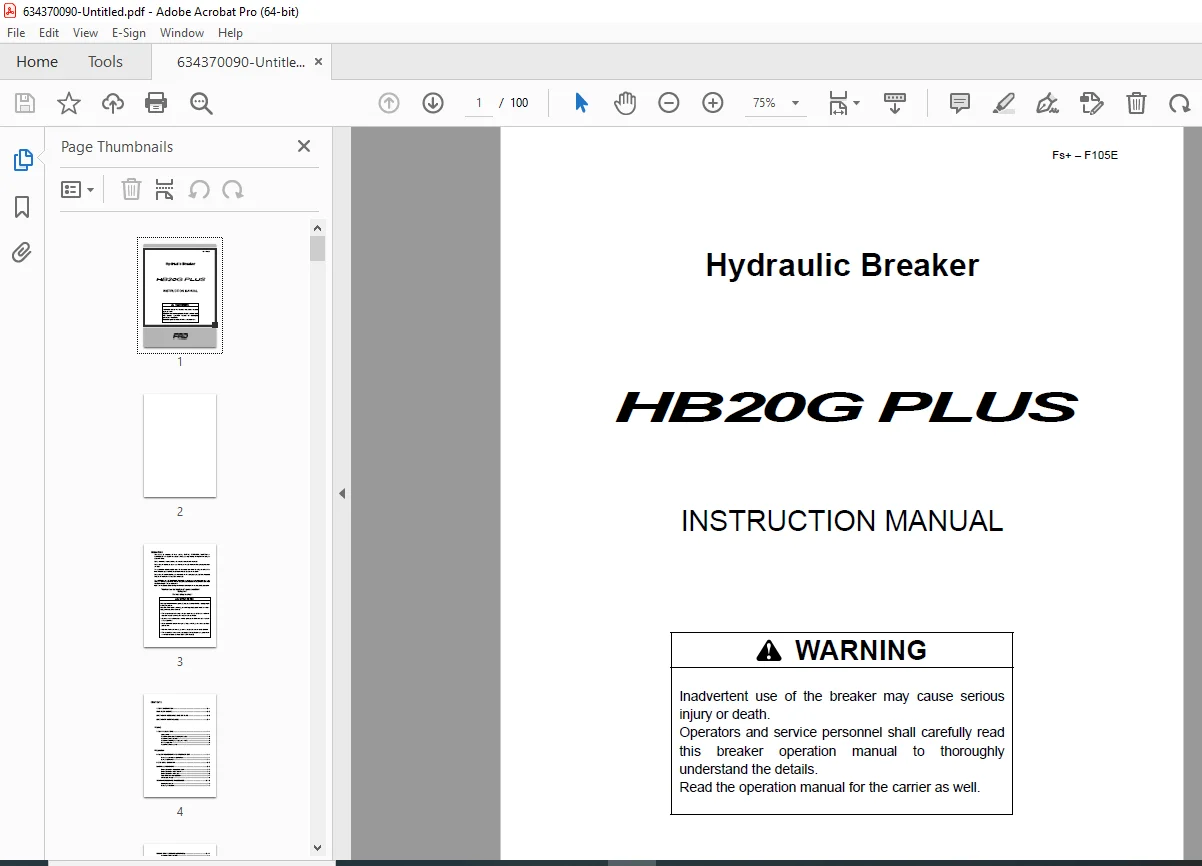Click the page number input field
Image resolution: width=1202 pixels, height=866 pixels.
(x=479, y=103)
